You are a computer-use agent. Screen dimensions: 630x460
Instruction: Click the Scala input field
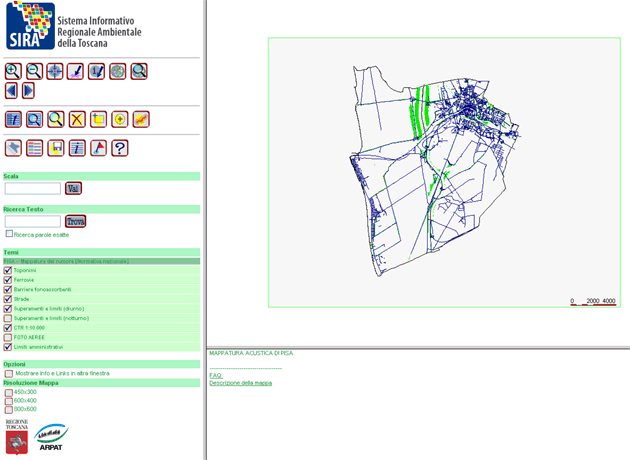[x=32, y=188]
